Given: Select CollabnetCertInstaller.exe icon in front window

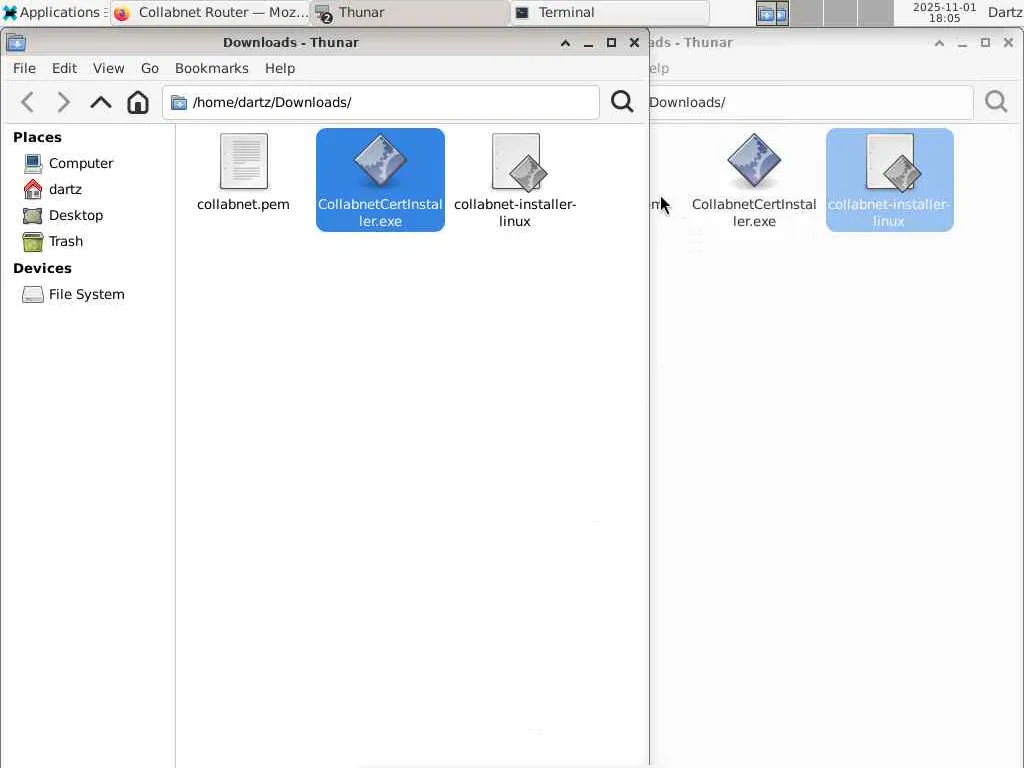Looking at the screenshot, I should [380, 160].
